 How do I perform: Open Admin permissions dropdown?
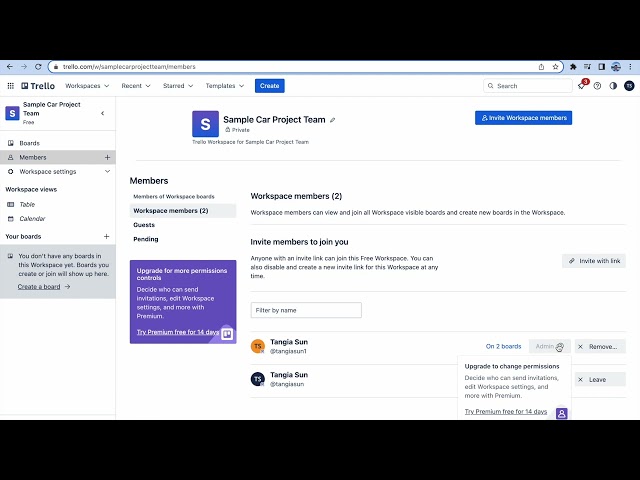[x=549, y=347]
